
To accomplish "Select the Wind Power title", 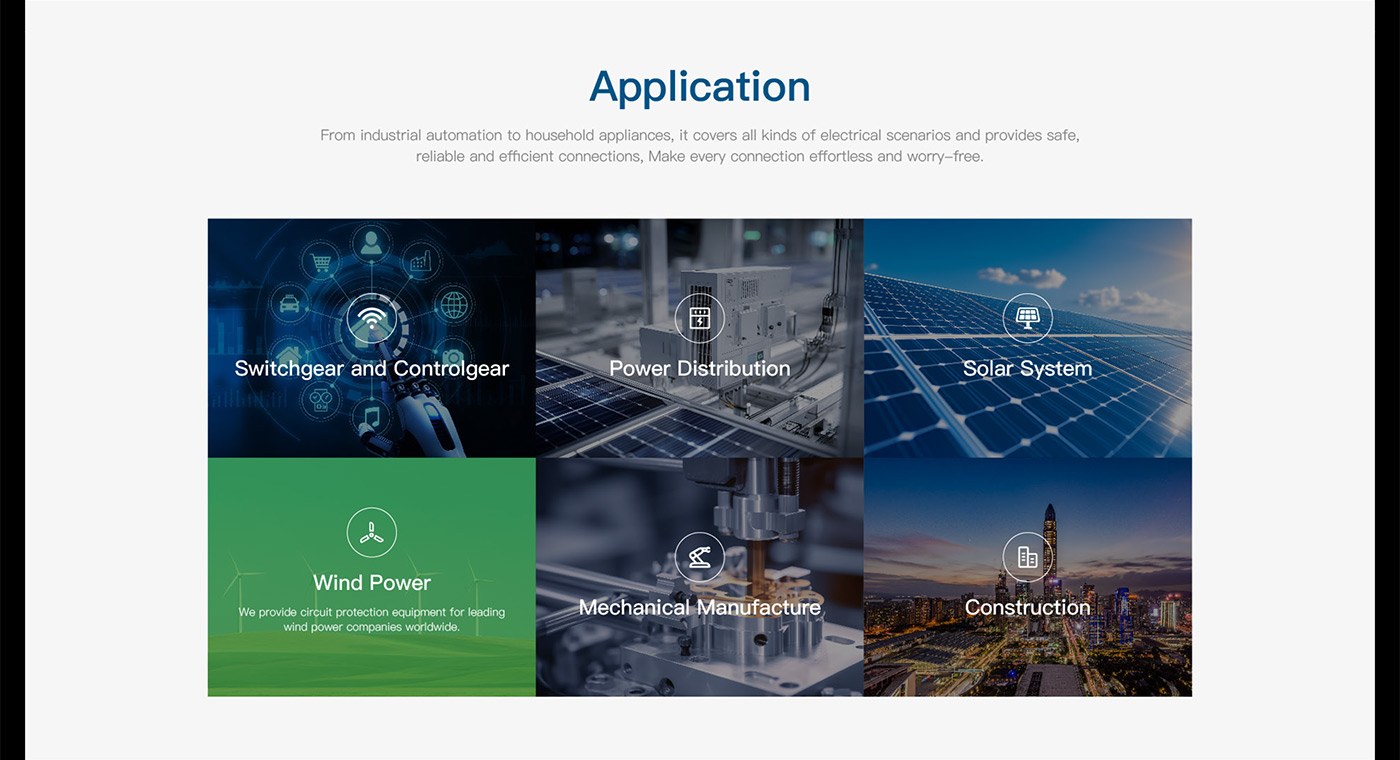I will pos(371,583).
